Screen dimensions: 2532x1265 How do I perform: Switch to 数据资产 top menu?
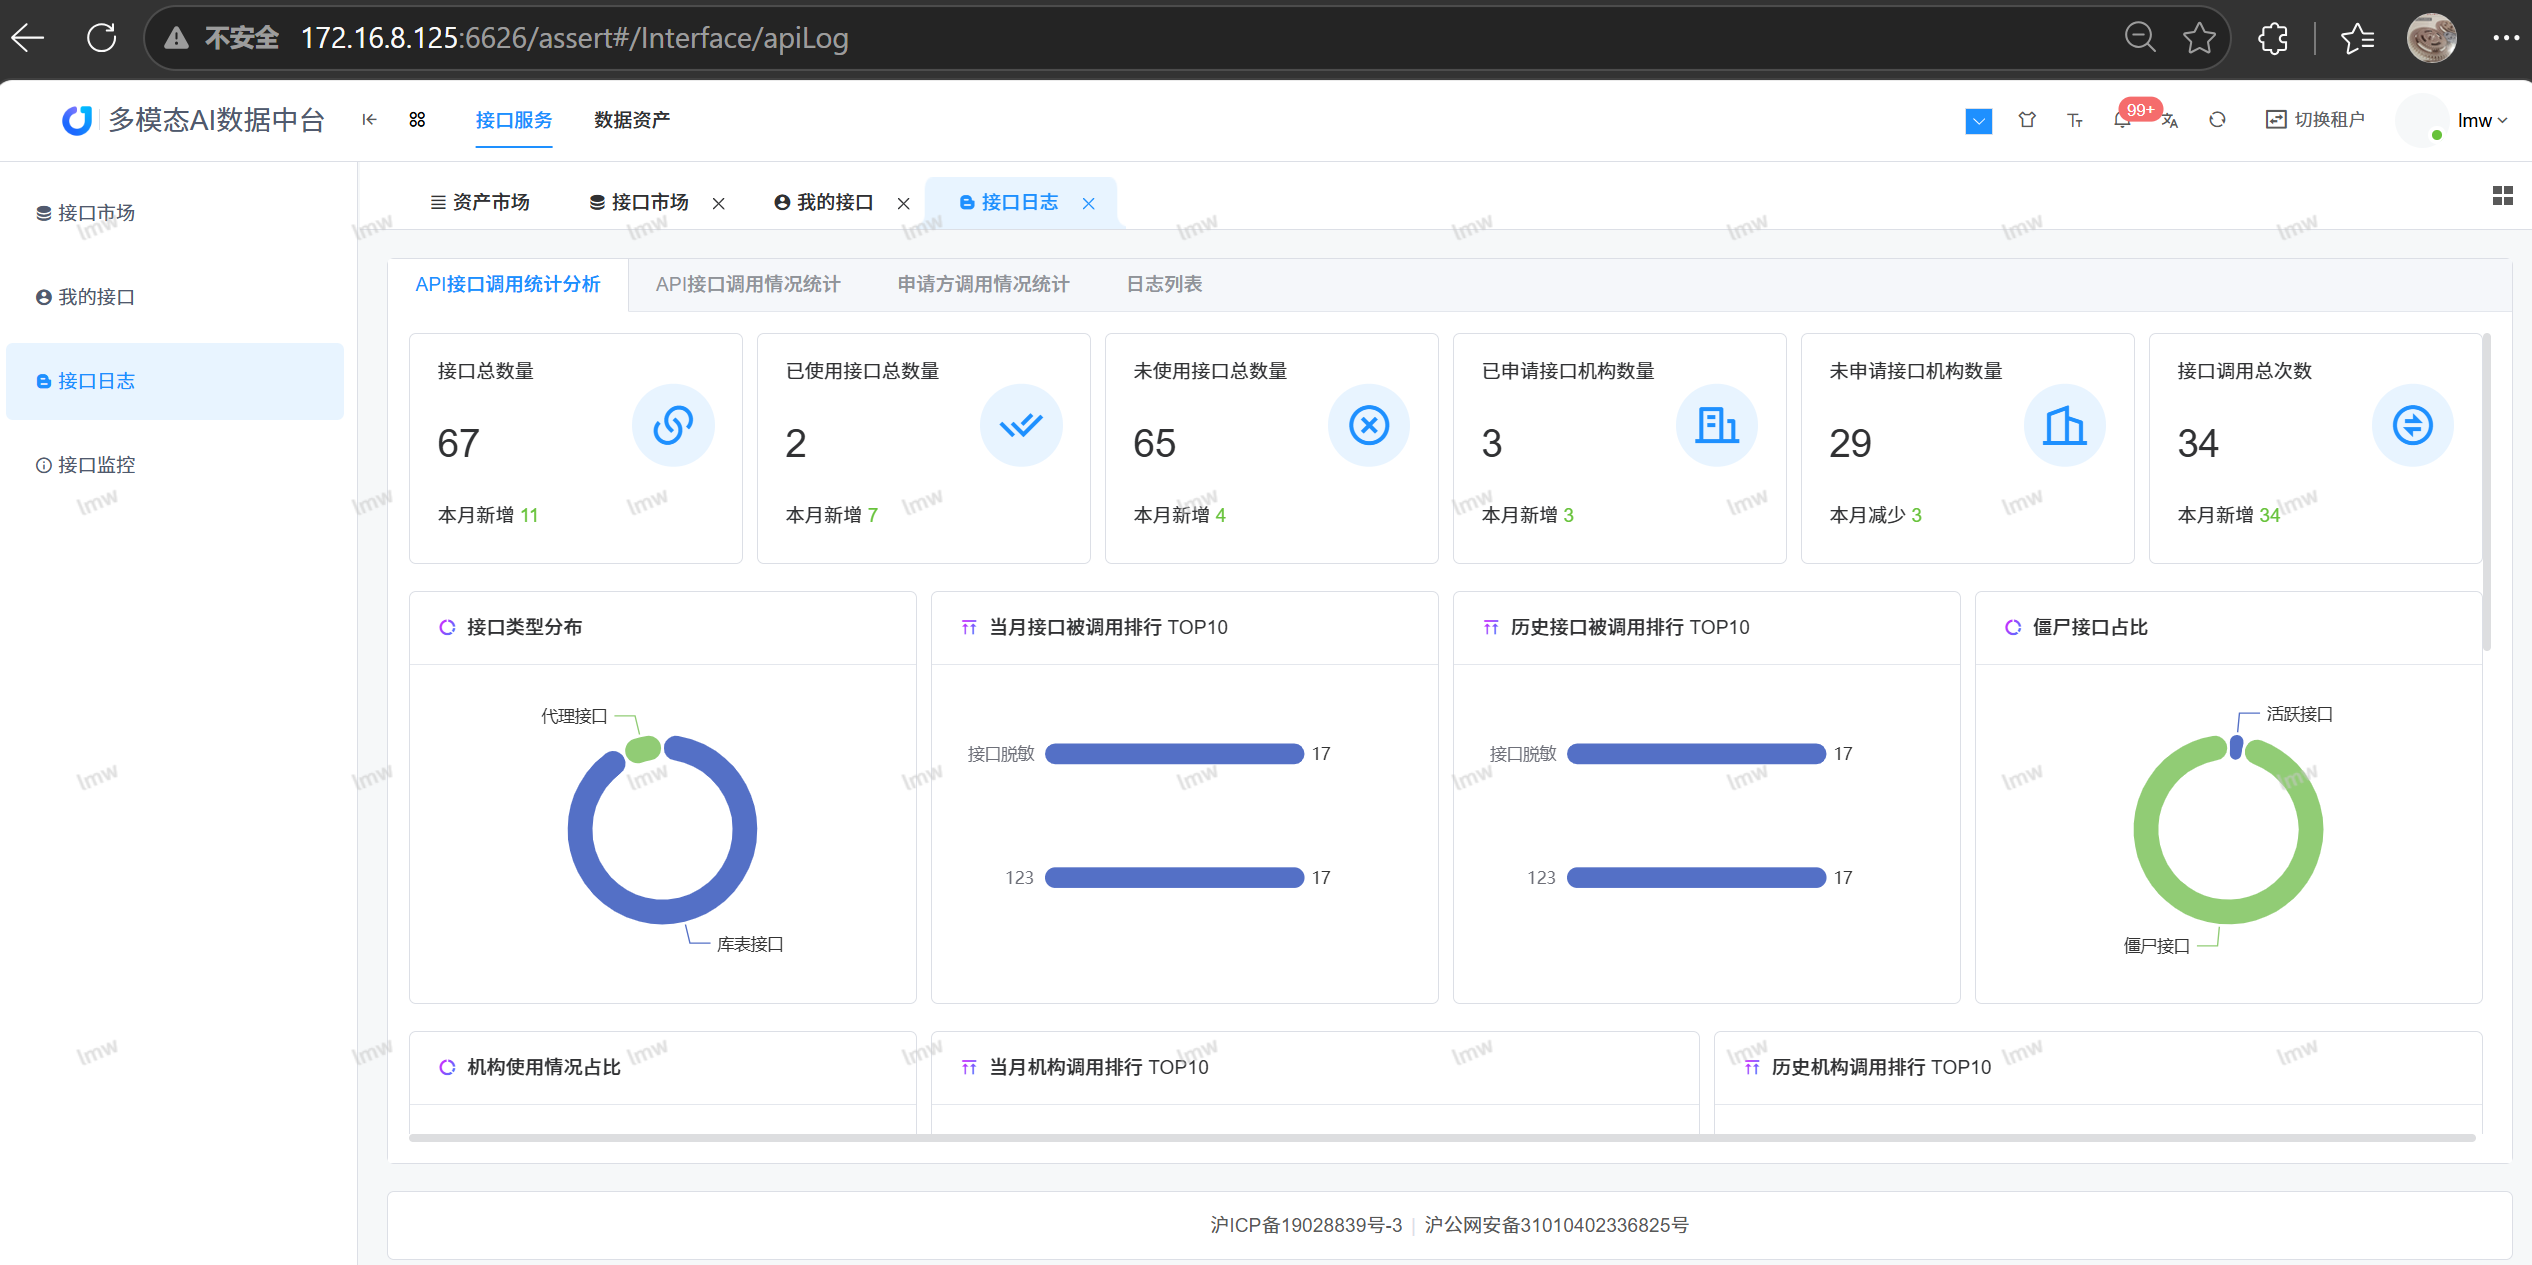pyautogui.click(x=632, y=120)
